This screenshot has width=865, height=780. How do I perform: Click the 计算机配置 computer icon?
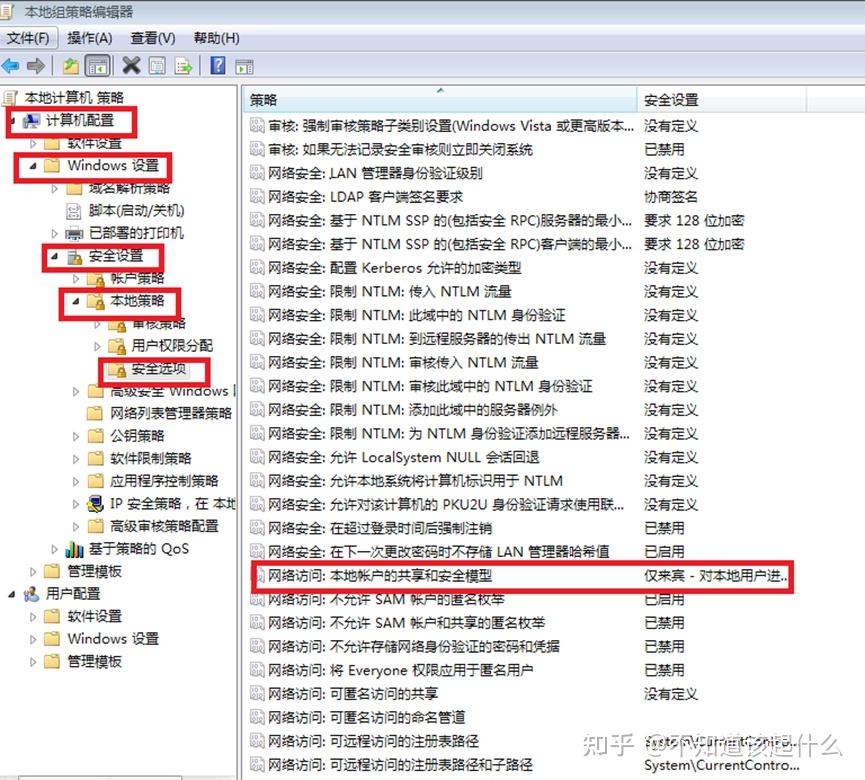pos(31,121)
